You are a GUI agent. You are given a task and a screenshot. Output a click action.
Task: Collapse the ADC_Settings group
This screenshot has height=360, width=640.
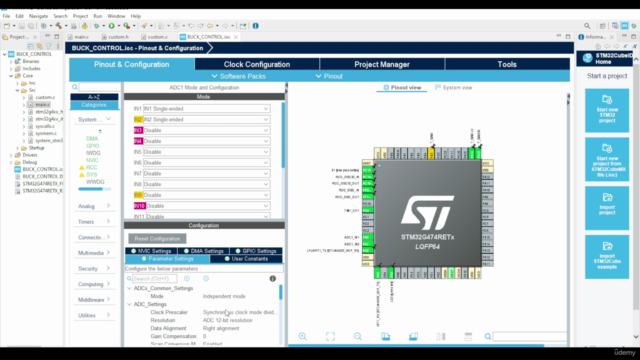coord(129,304)
